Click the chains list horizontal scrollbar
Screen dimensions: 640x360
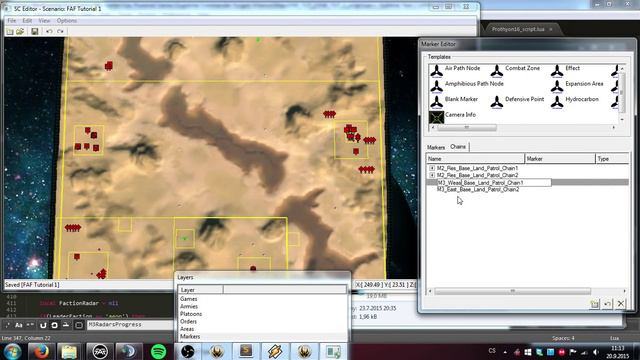(512, 291)
